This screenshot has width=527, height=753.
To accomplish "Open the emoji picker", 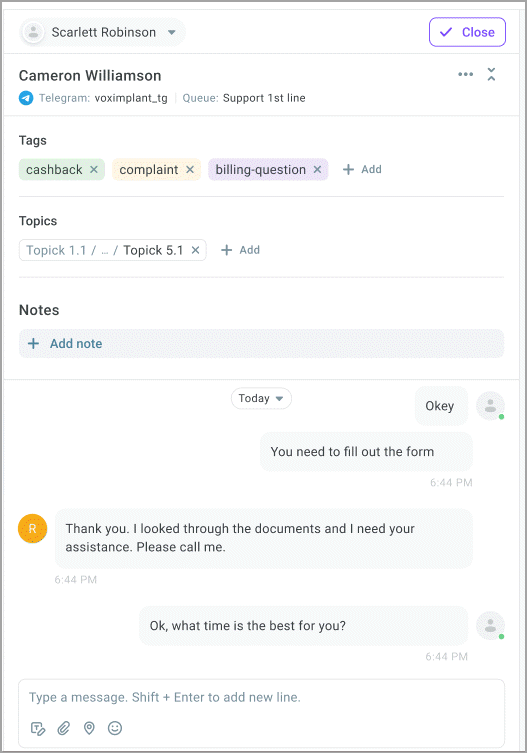I will (115, 729).
